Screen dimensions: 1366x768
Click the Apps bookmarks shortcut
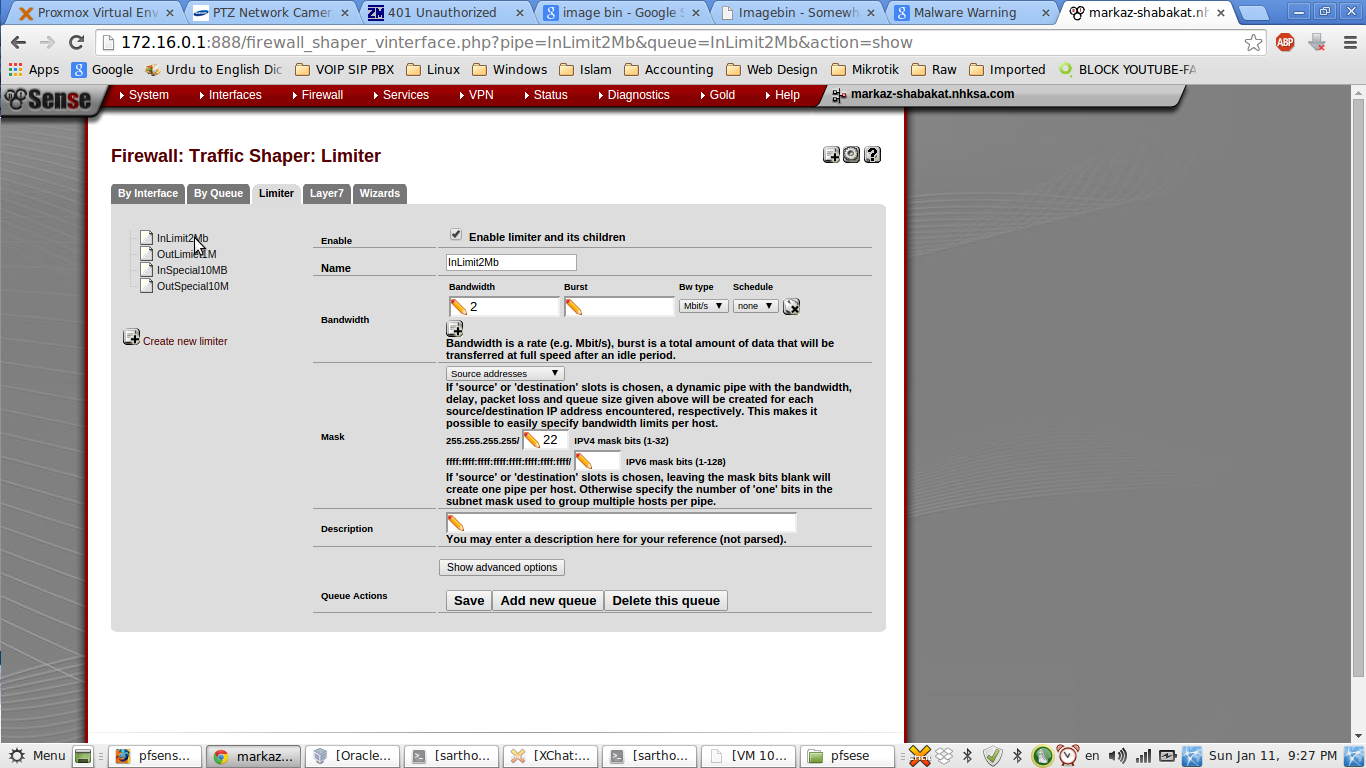[34, 70]
